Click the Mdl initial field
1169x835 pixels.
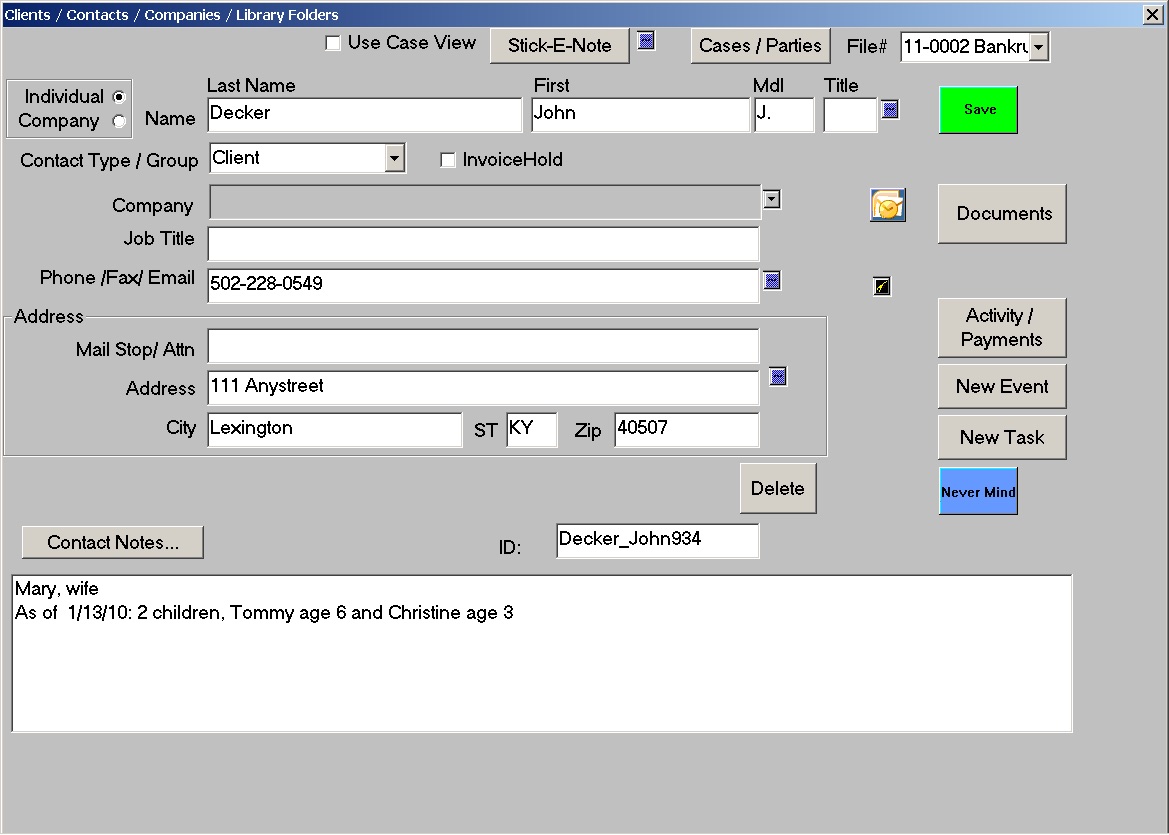[x=784, y=115]
